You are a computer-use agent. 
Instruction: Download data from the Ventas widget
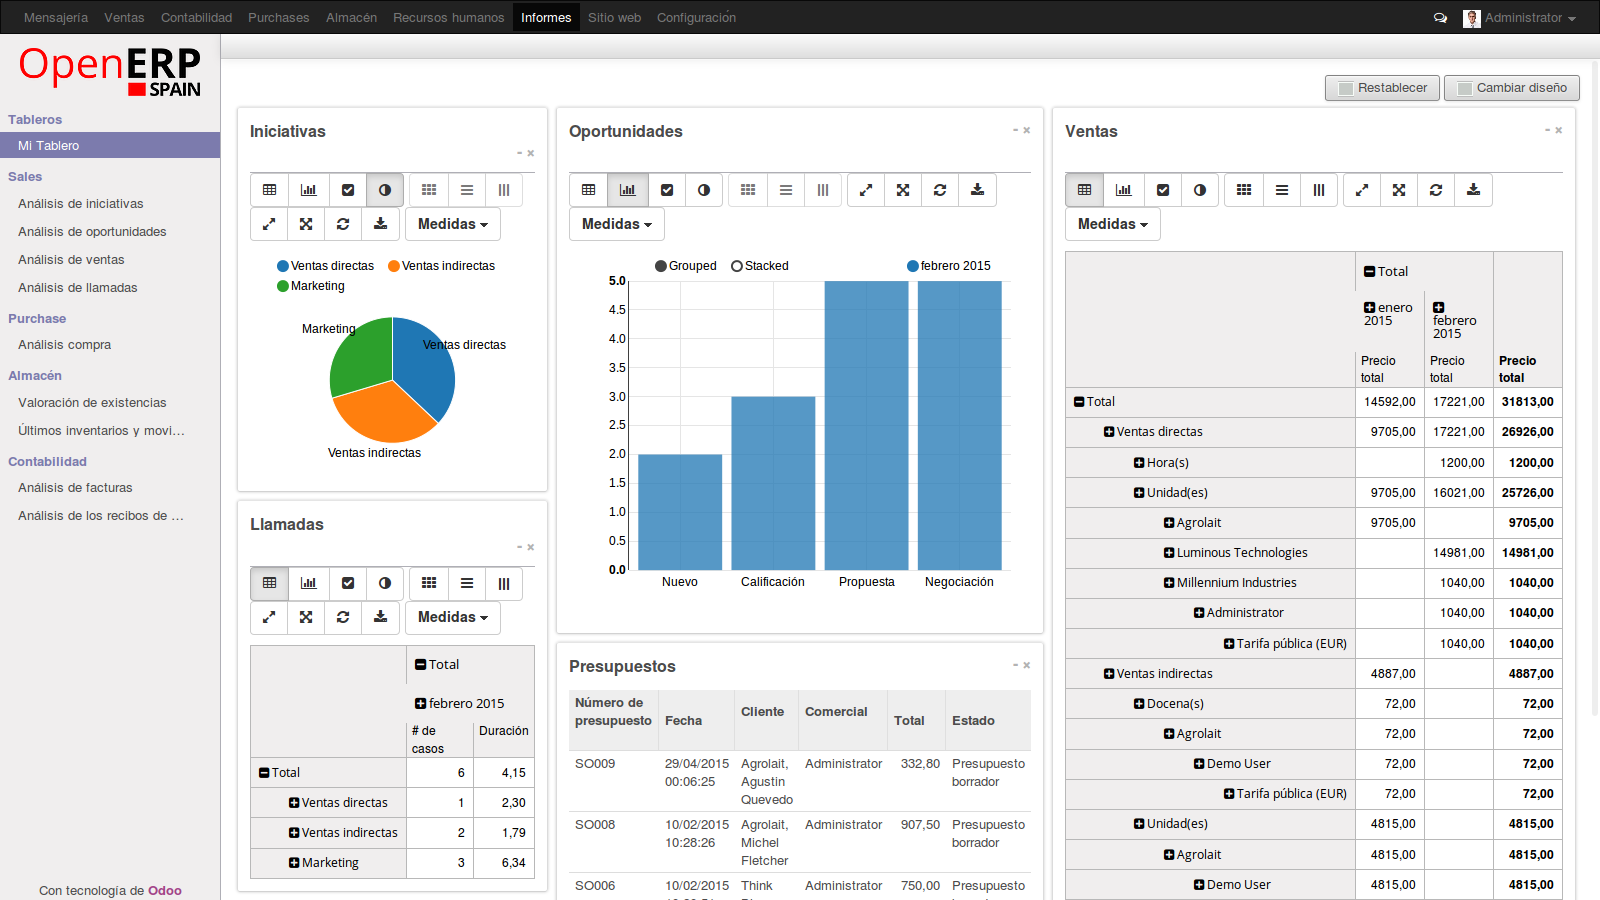(1473, 190)
